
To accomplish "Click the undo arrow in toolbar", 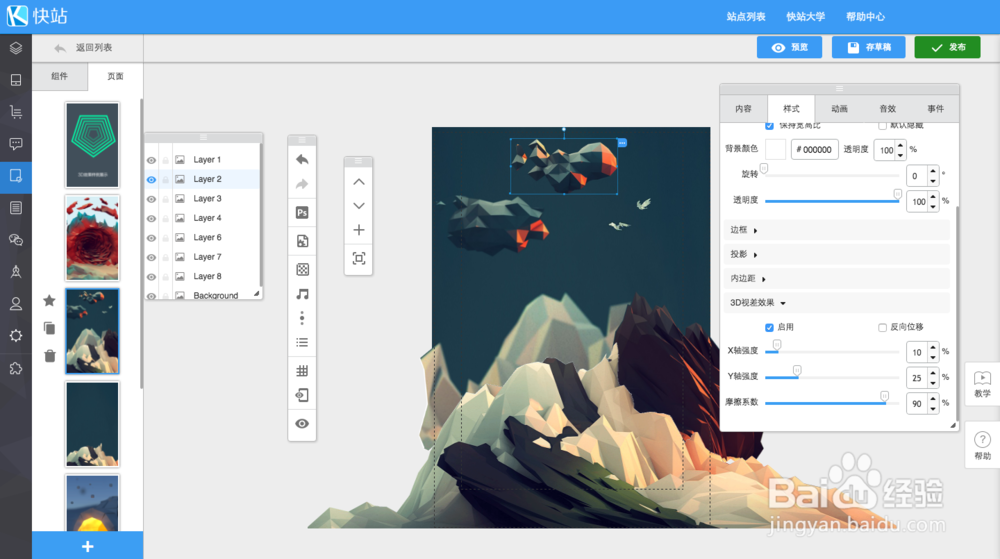I will click(x=302, y=159).
